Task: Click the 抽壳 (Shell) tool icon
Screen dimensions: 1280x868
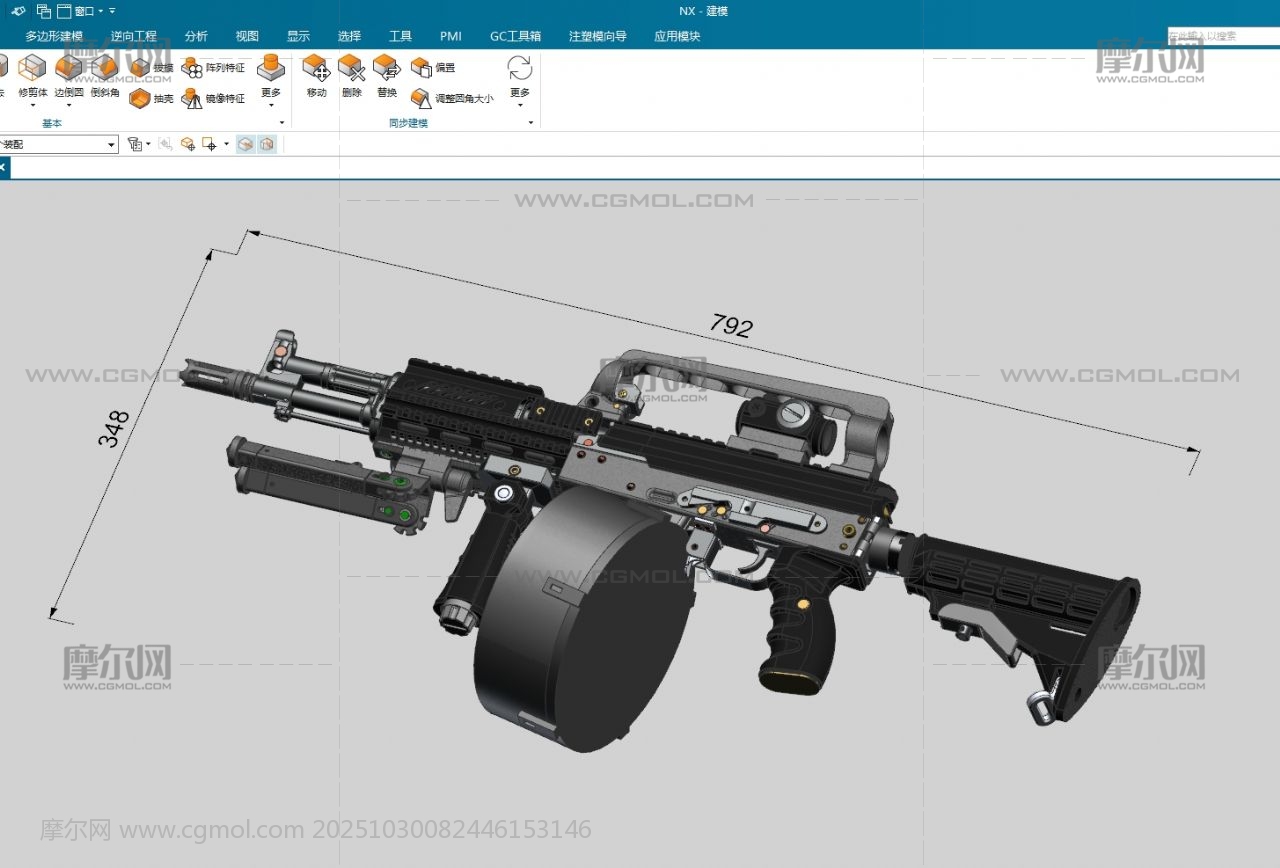Action: [x=140, y=99]
